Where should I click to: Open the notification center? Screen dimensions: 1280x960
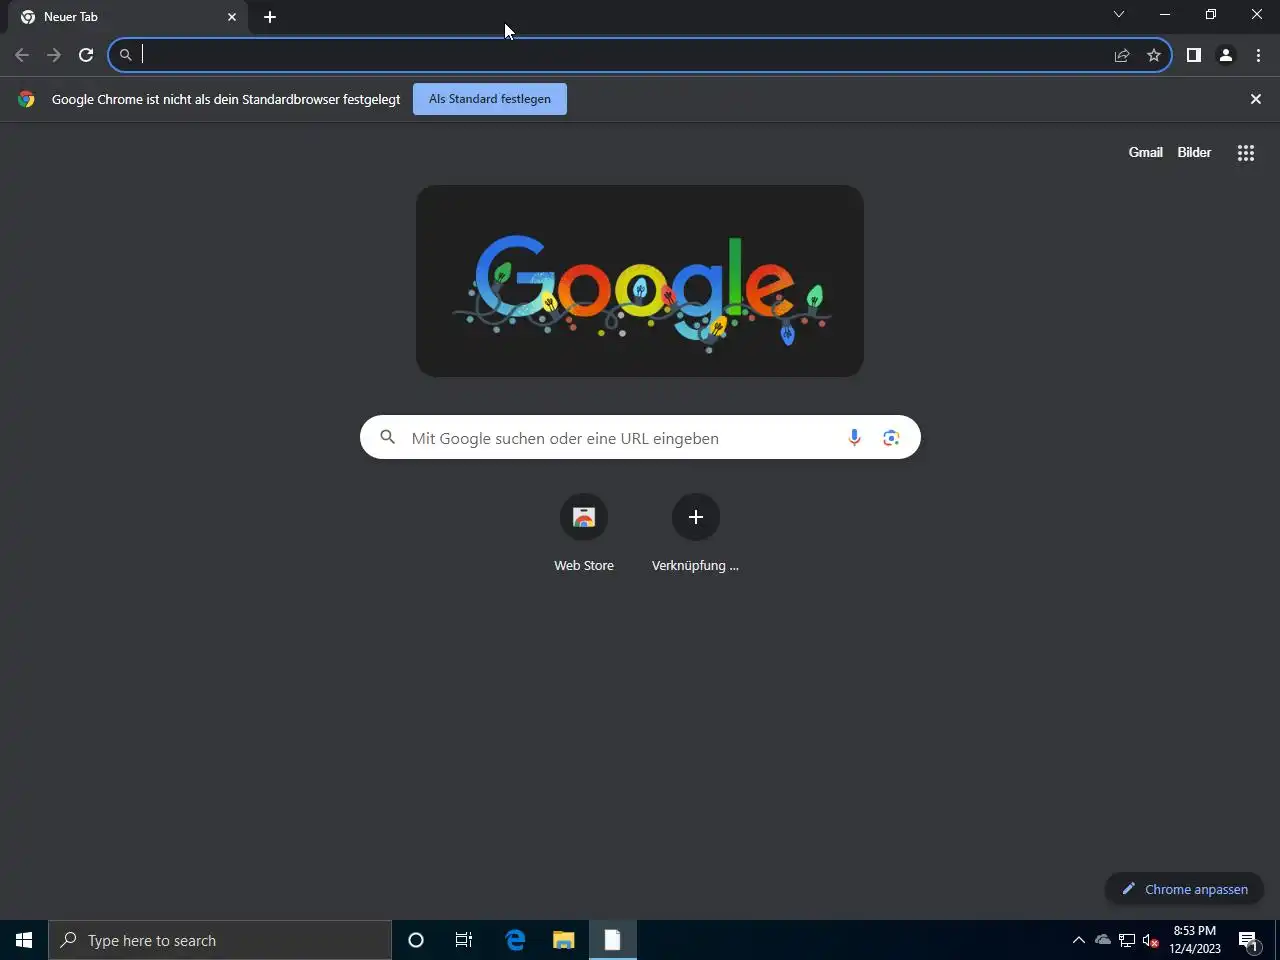tap(1249, 940)
